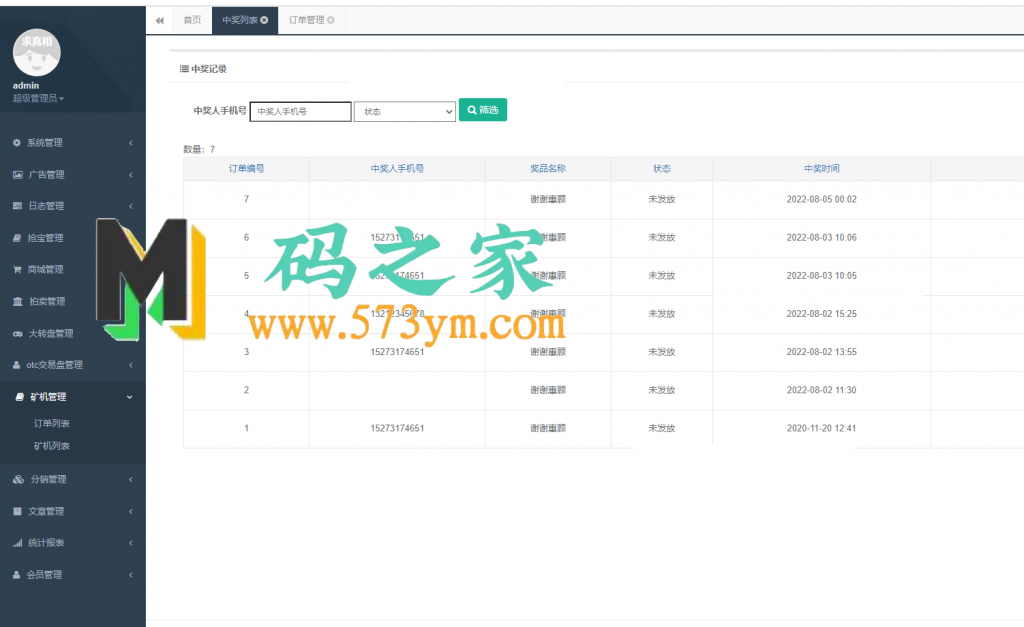Open 订单列表 under 矿机管理
The width and height of the screenshot is (1024, 627).
52,424
